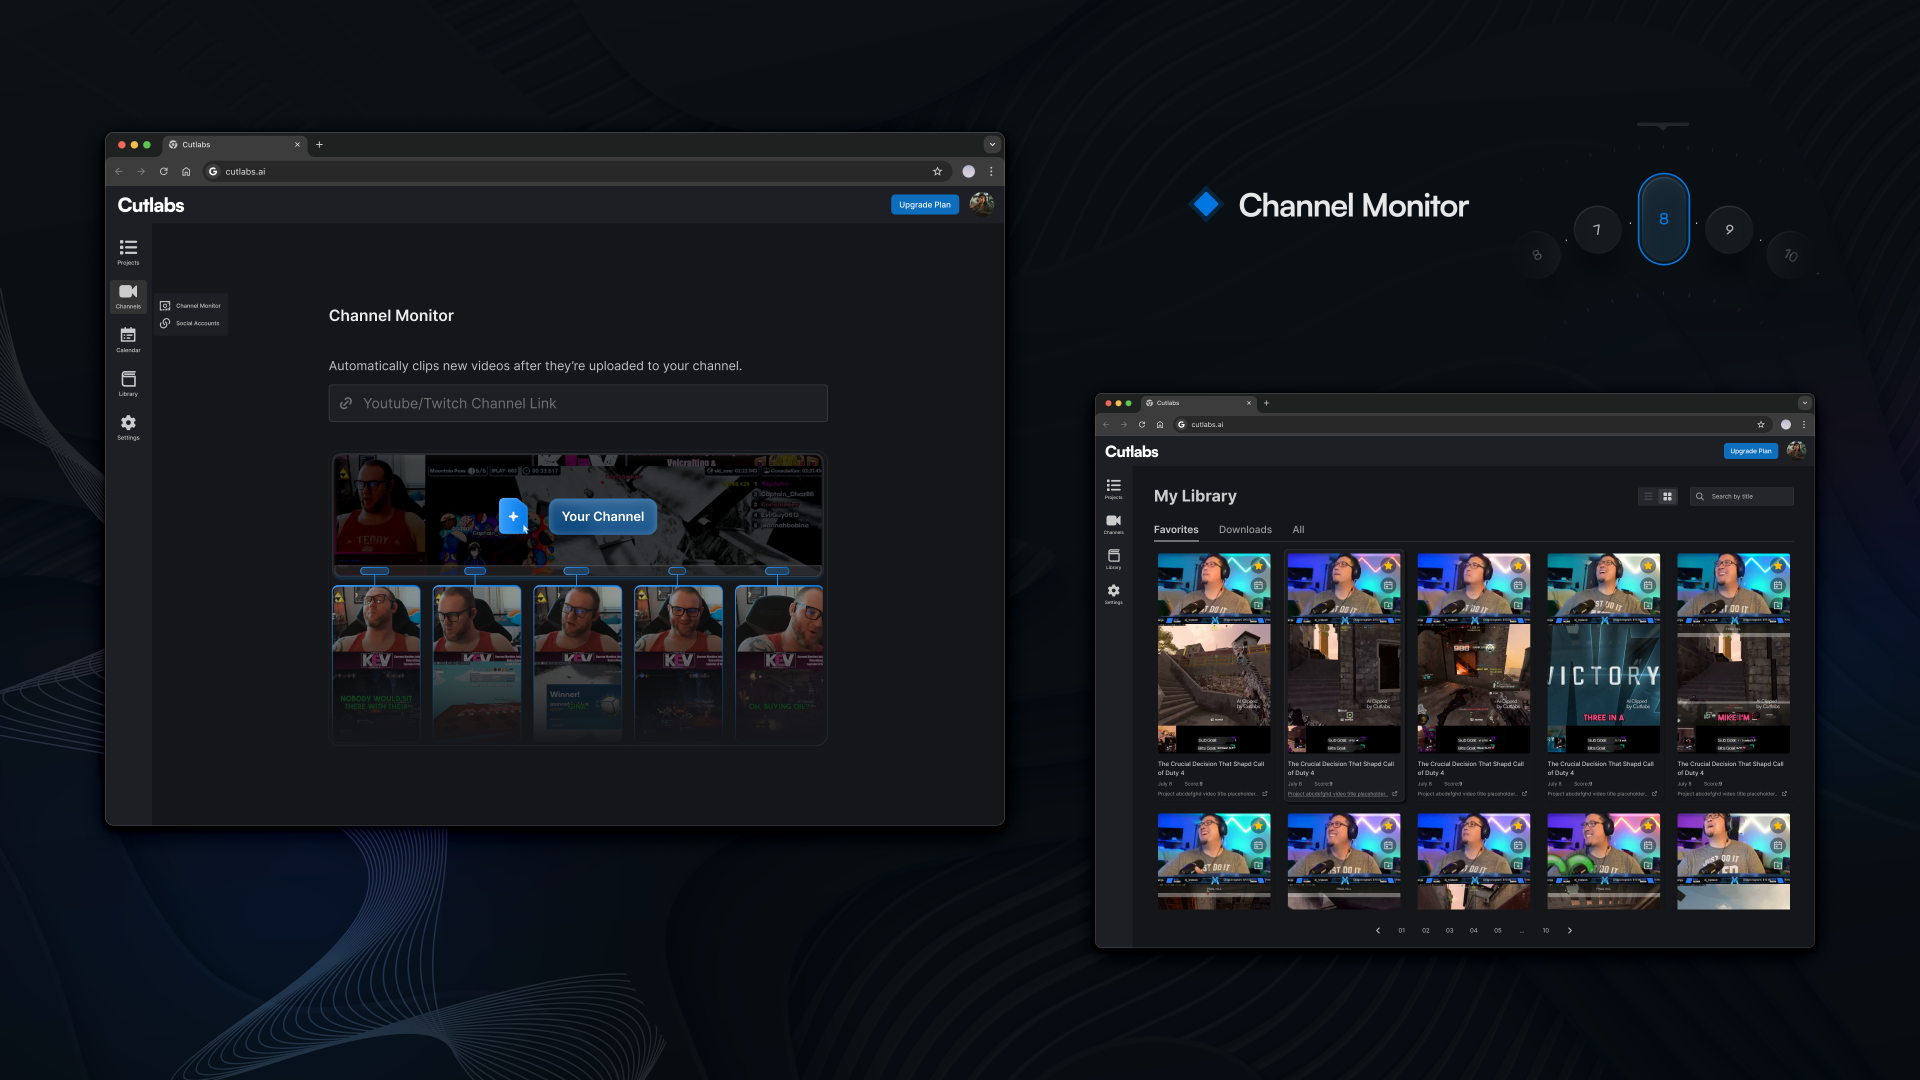Open Settings in the My Library window sidebar
This screenshot has height=1080, width=1920.
tap(1113, 594)
